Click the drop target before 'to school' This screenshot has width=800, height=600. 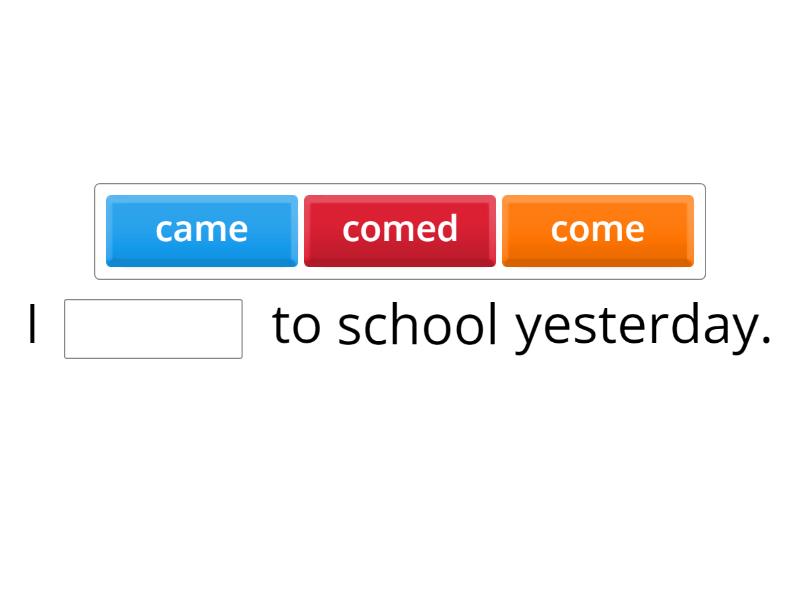point(153,328)
